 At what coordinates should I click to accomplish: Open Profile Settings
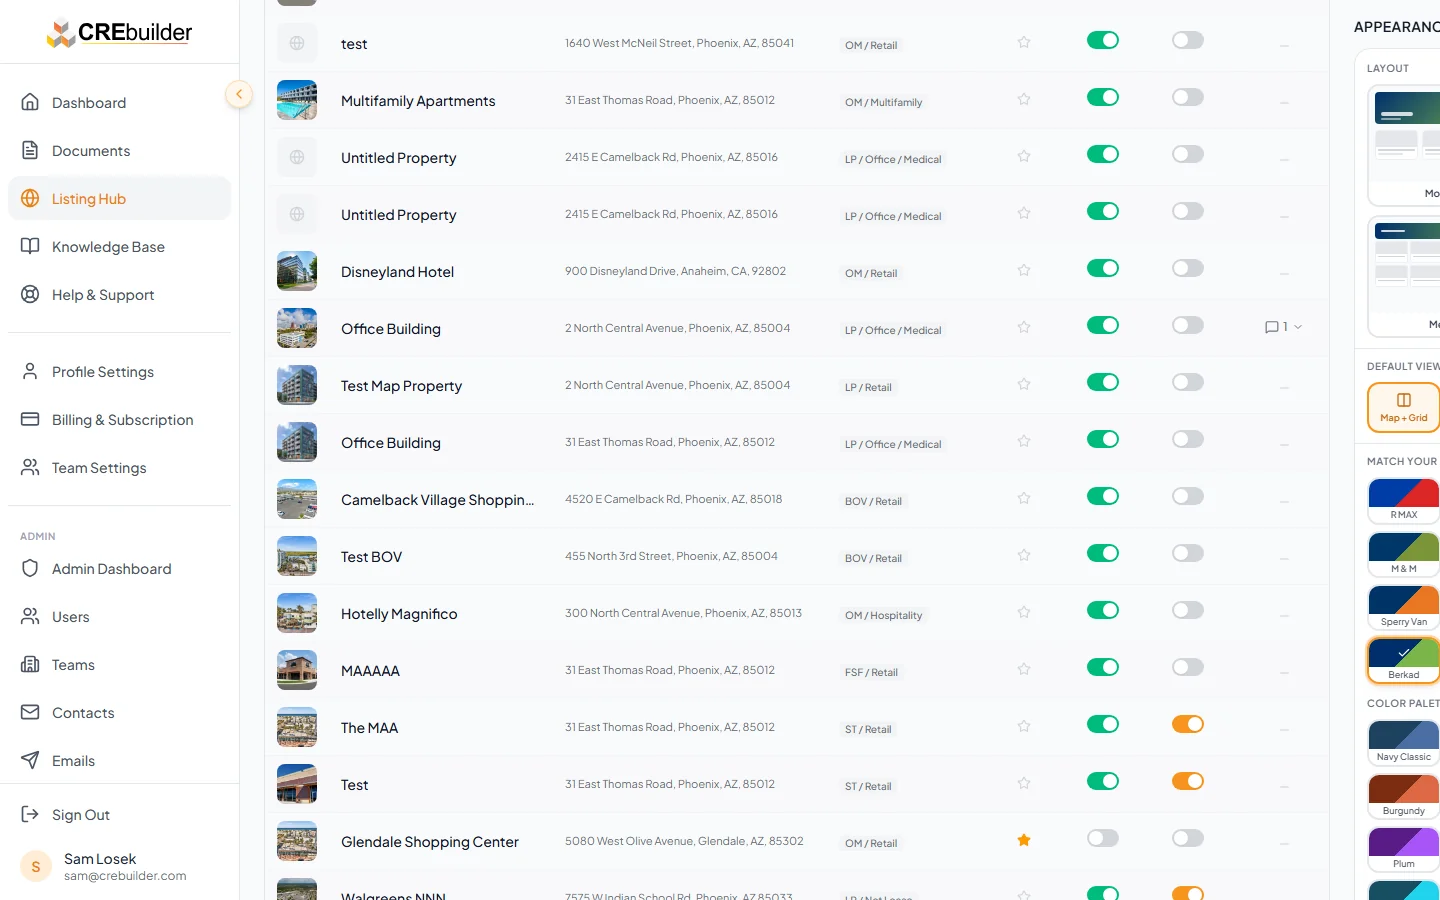pos(102,371)
